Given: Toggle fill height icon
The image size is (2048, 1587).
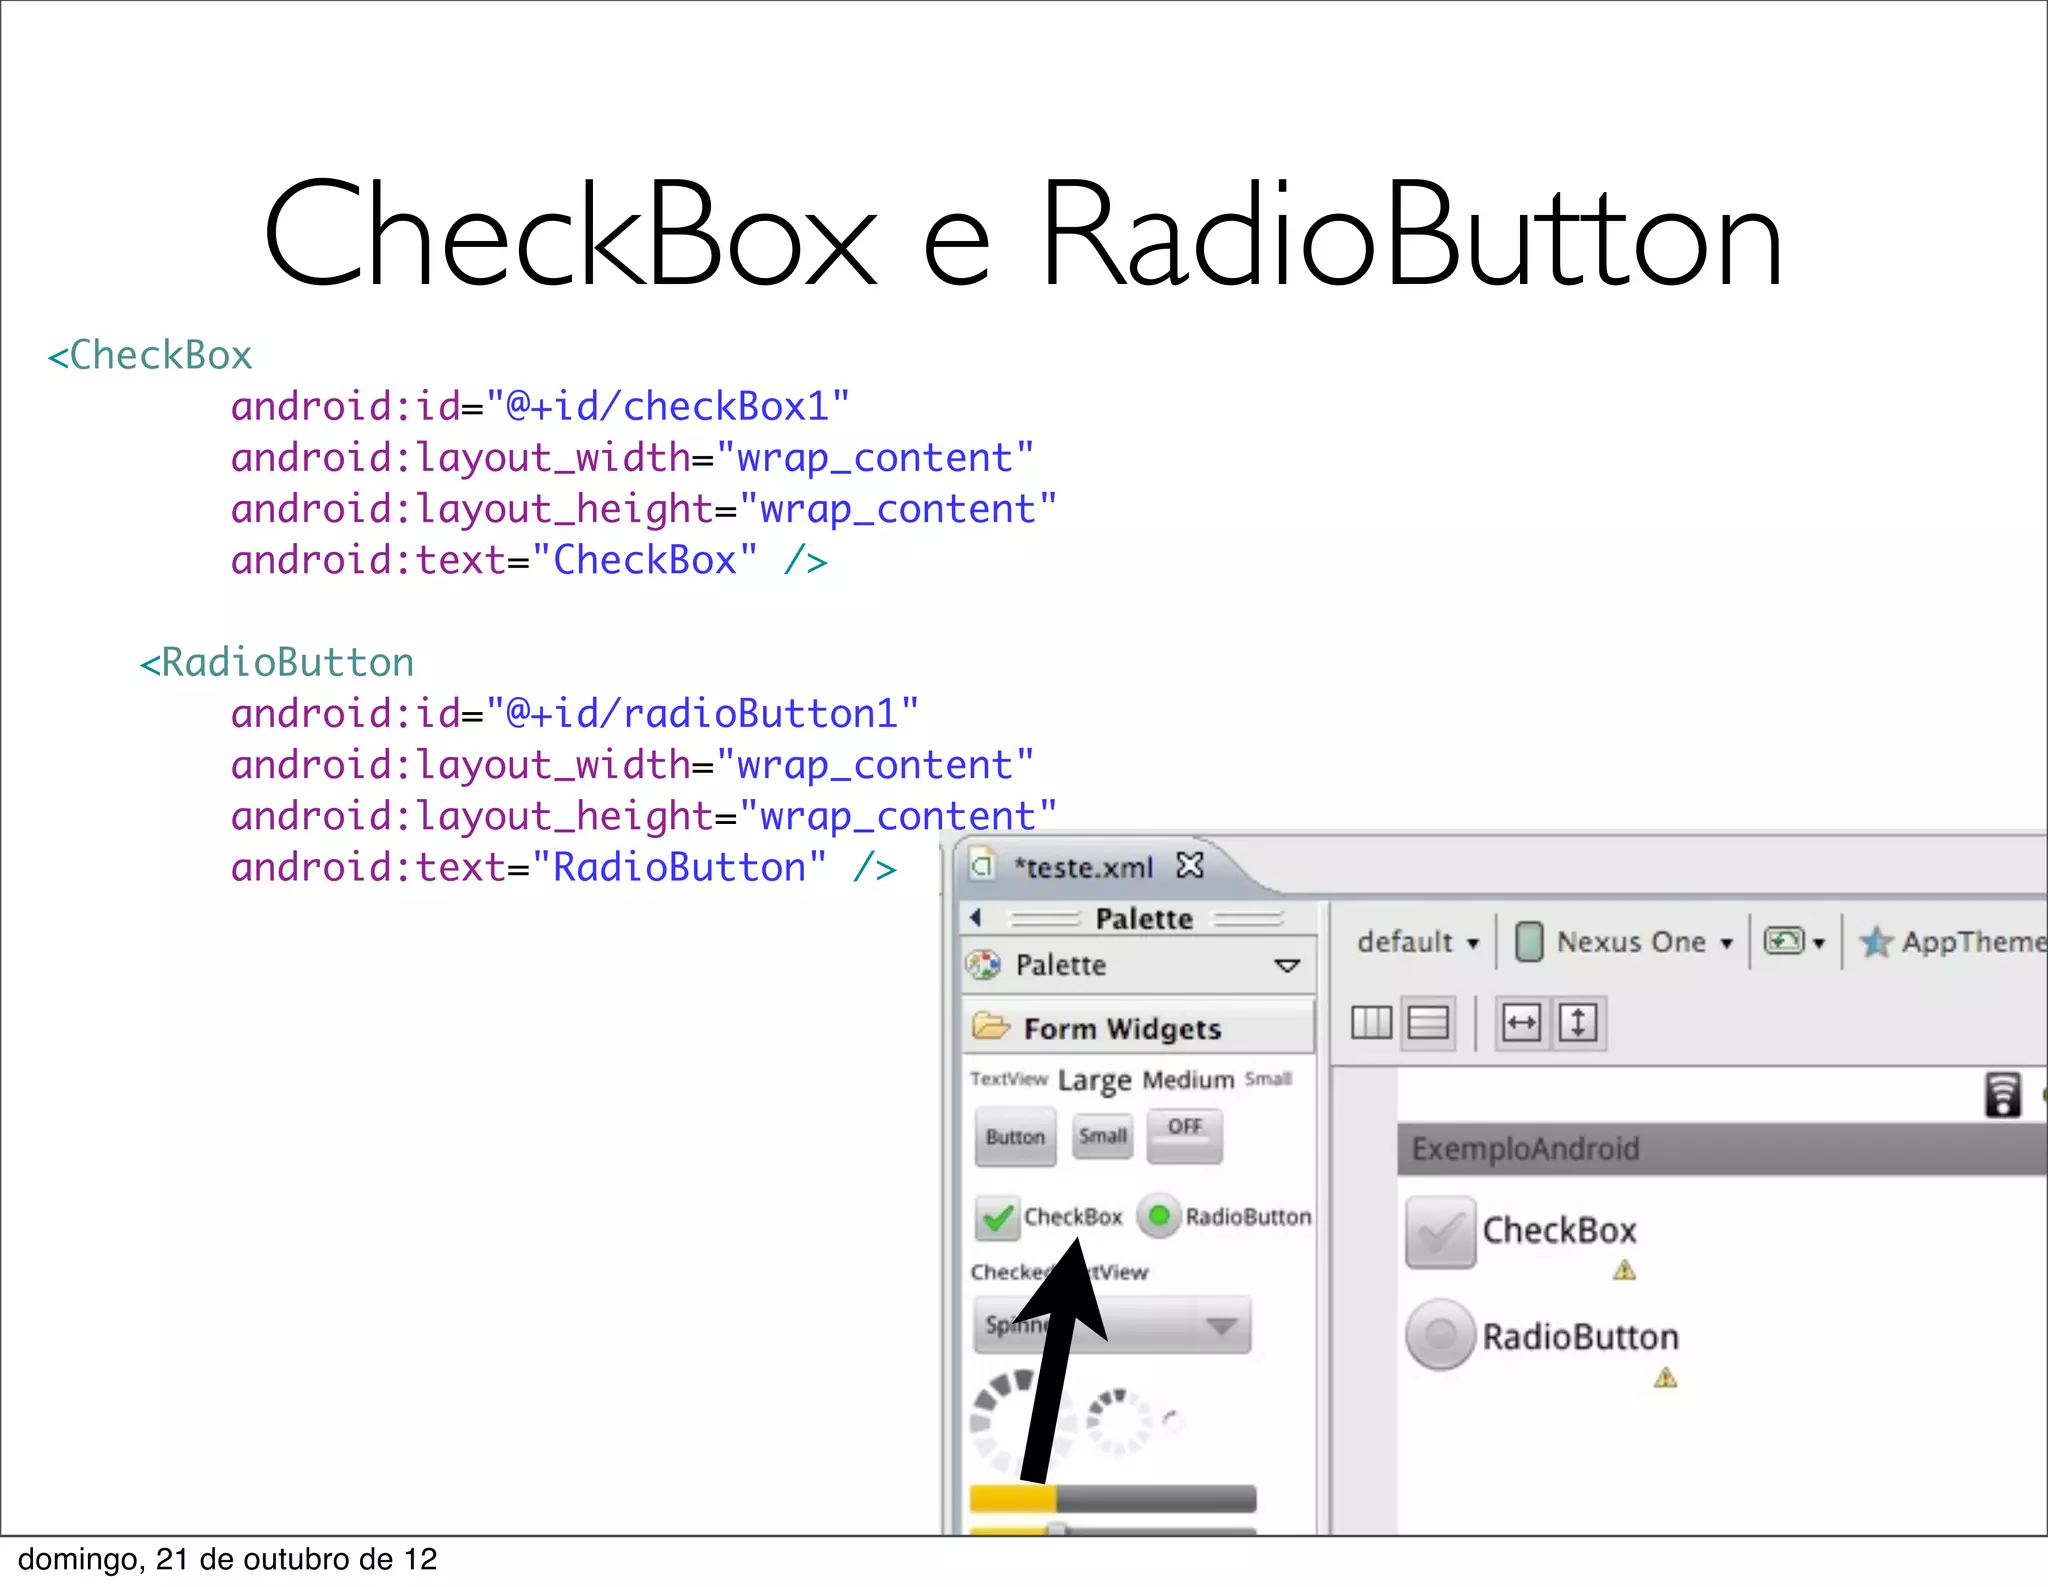Looking at the screenshot, I should pos(1578,1023).
